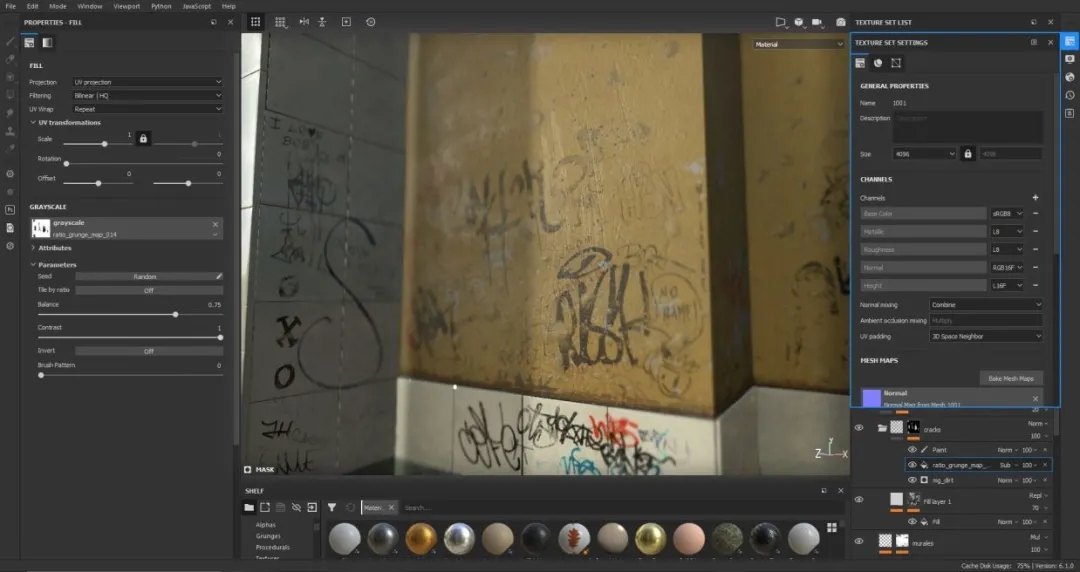Open the gradient Properties sub-tab icon
This screenshot has width=1080, height=572.
47,43
